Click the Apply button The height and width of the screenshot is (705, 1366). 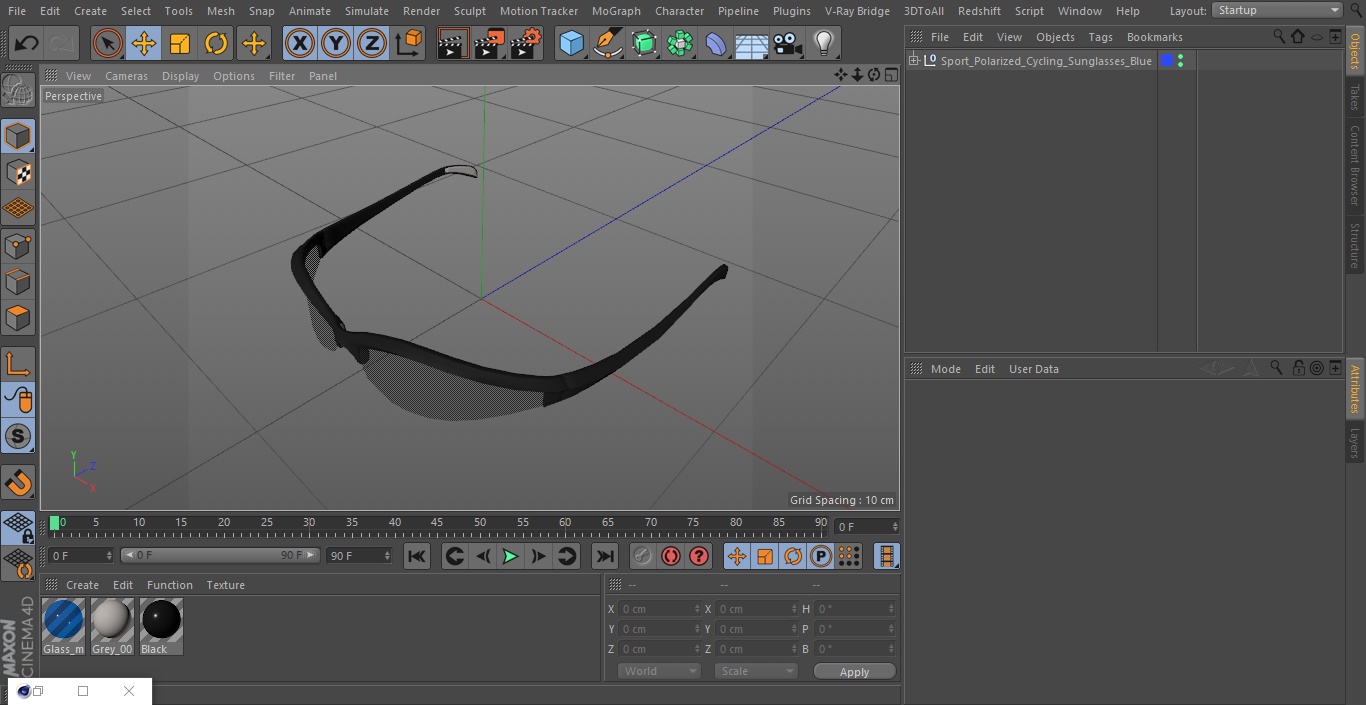click(x=854, y=672)
